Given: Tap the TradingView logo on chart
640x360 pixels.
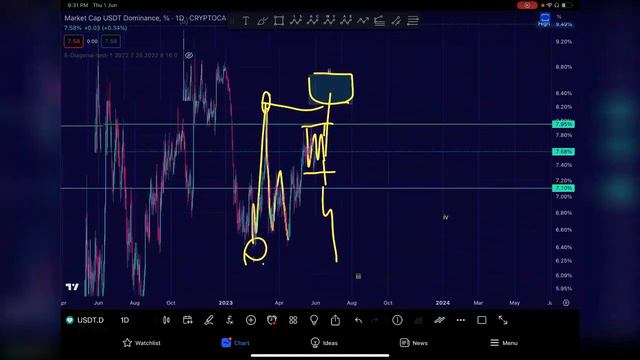Looking at the screenshot, I should [72, 287].
